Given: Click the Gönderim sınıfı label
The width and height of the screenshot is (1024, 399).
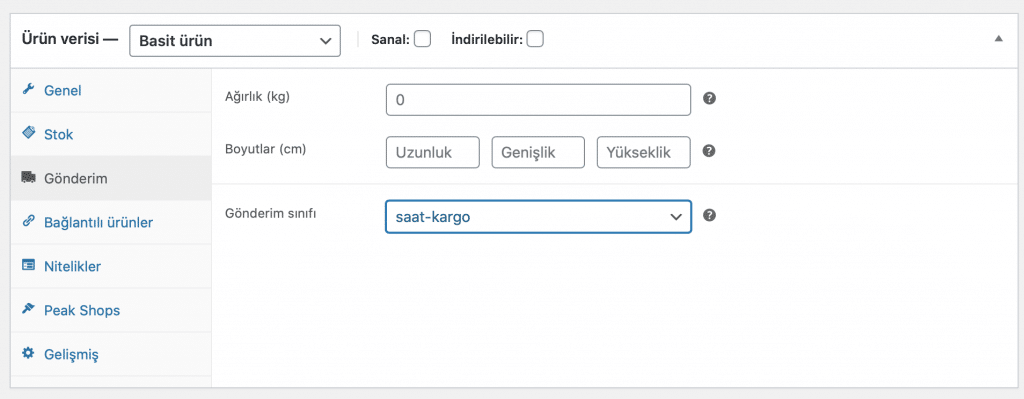Looking at the screenshot, I should click(x=270, y=214).
